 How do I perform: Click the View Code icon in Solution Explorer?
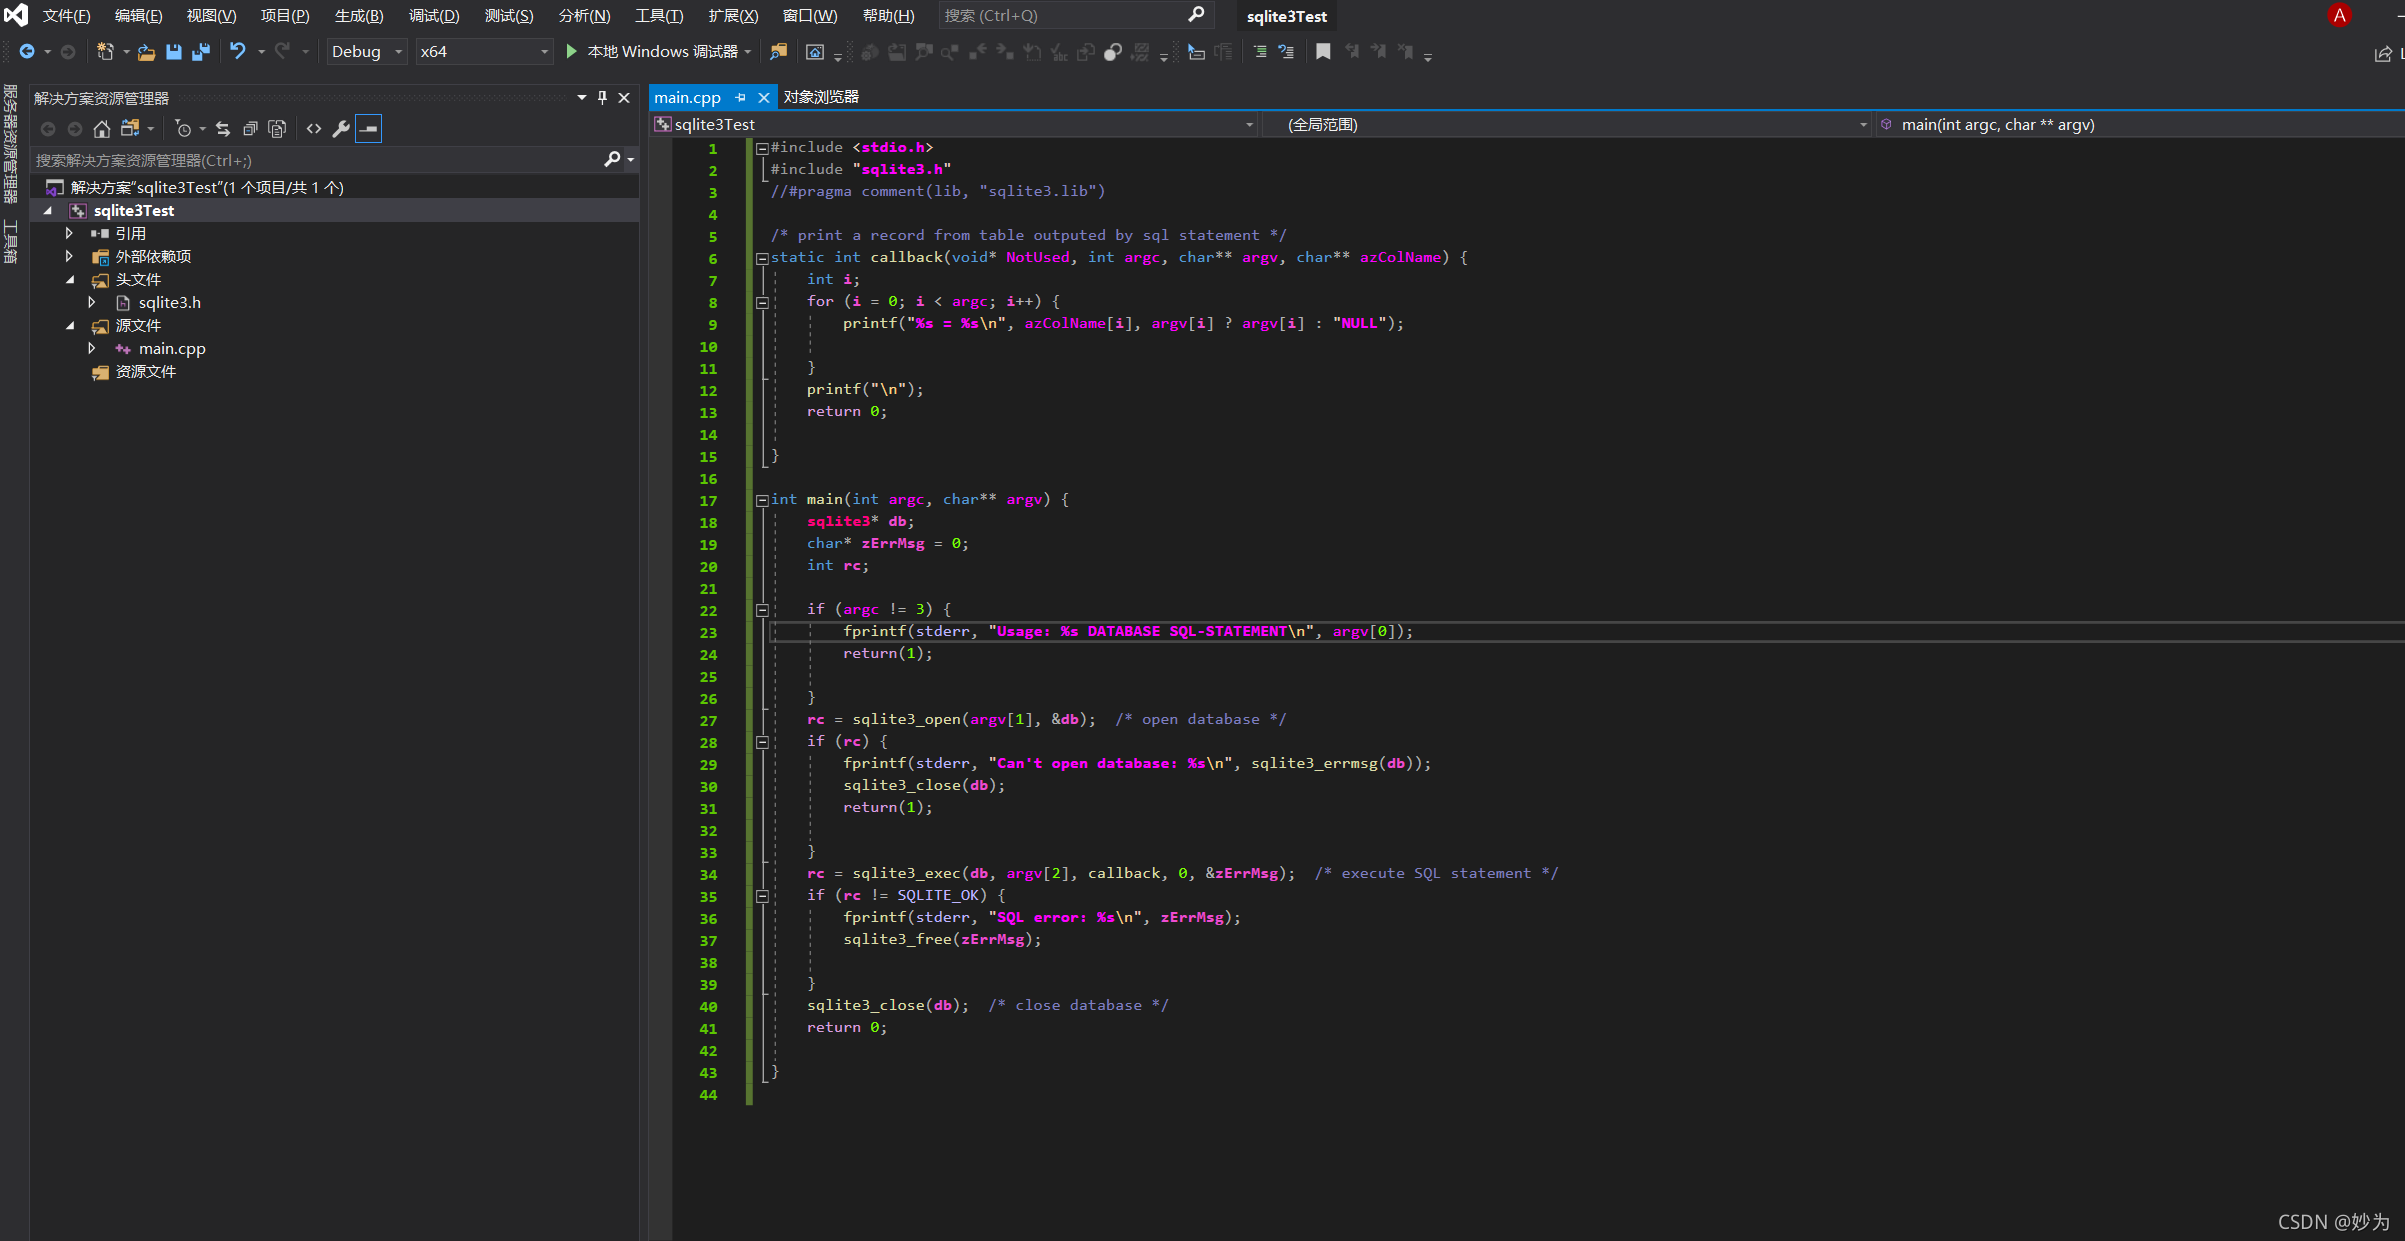(x=314, y=129)
